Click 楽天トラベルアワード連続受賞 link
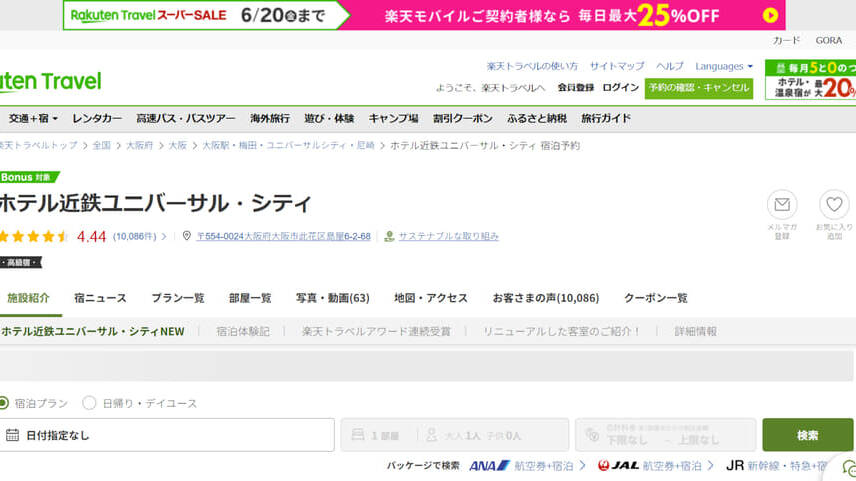The height and width of the screenshot is (481, 856). pyautogui.click(x=376, y=331)
